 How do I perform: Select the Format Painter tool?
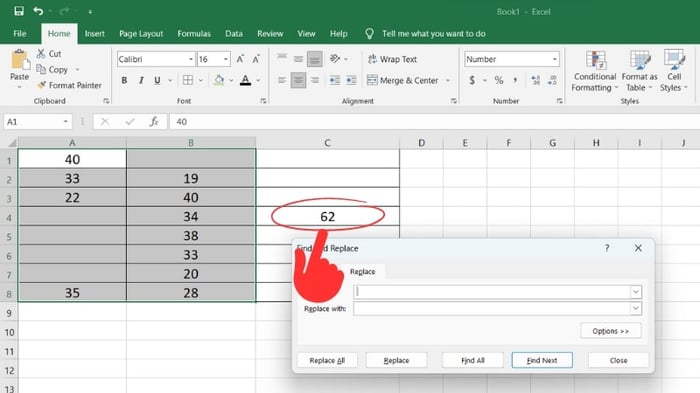coord(70,85)
